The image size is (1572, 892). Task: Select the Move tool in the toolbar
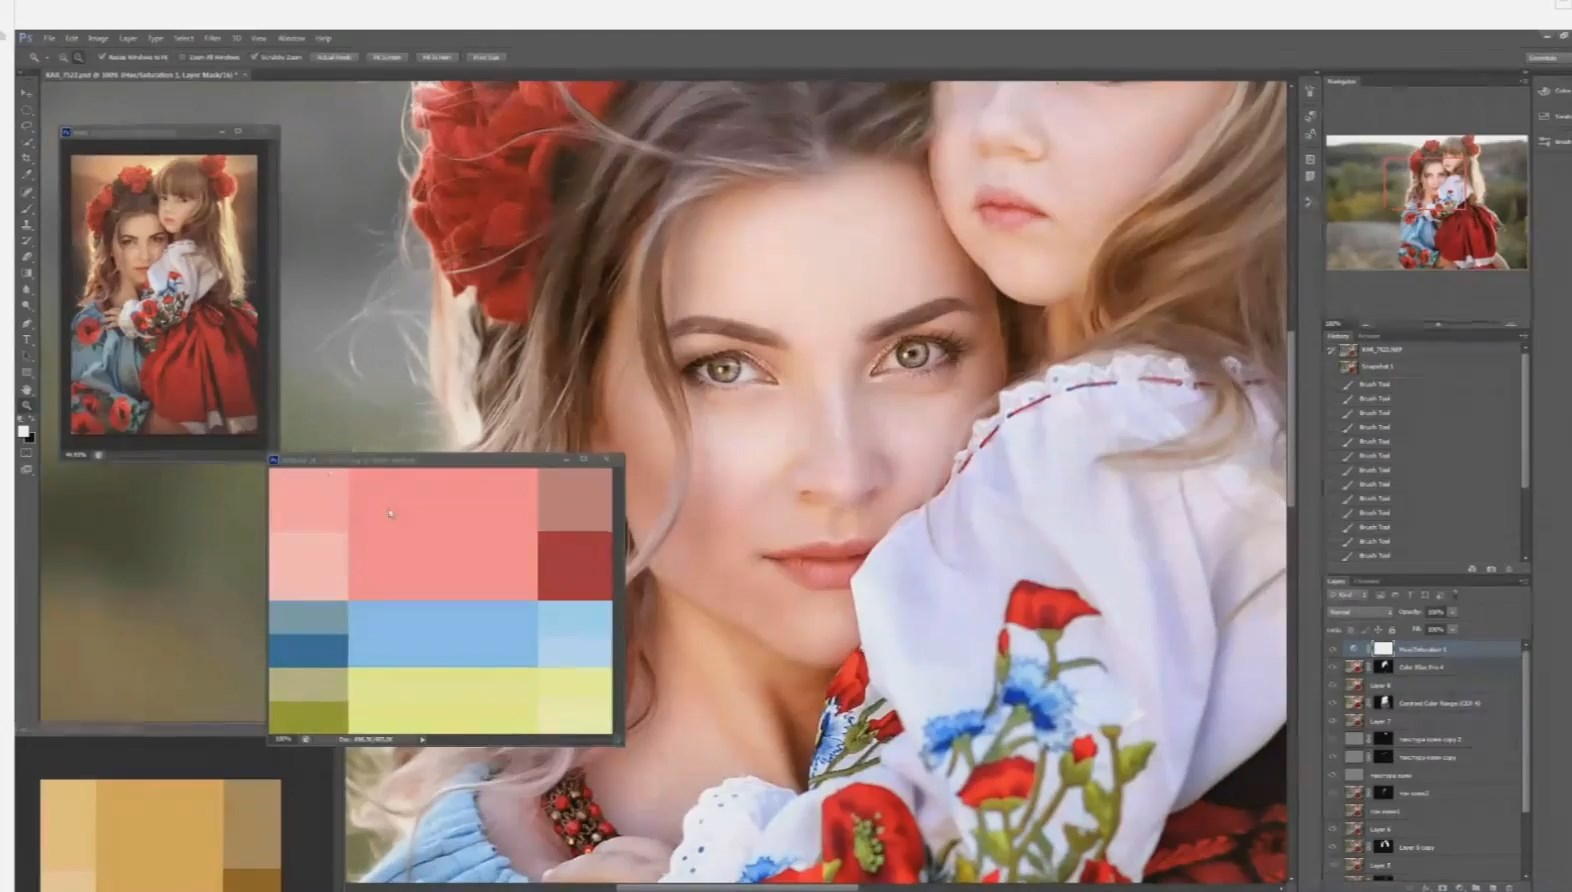pyautogui.click(x=27, y=93)
